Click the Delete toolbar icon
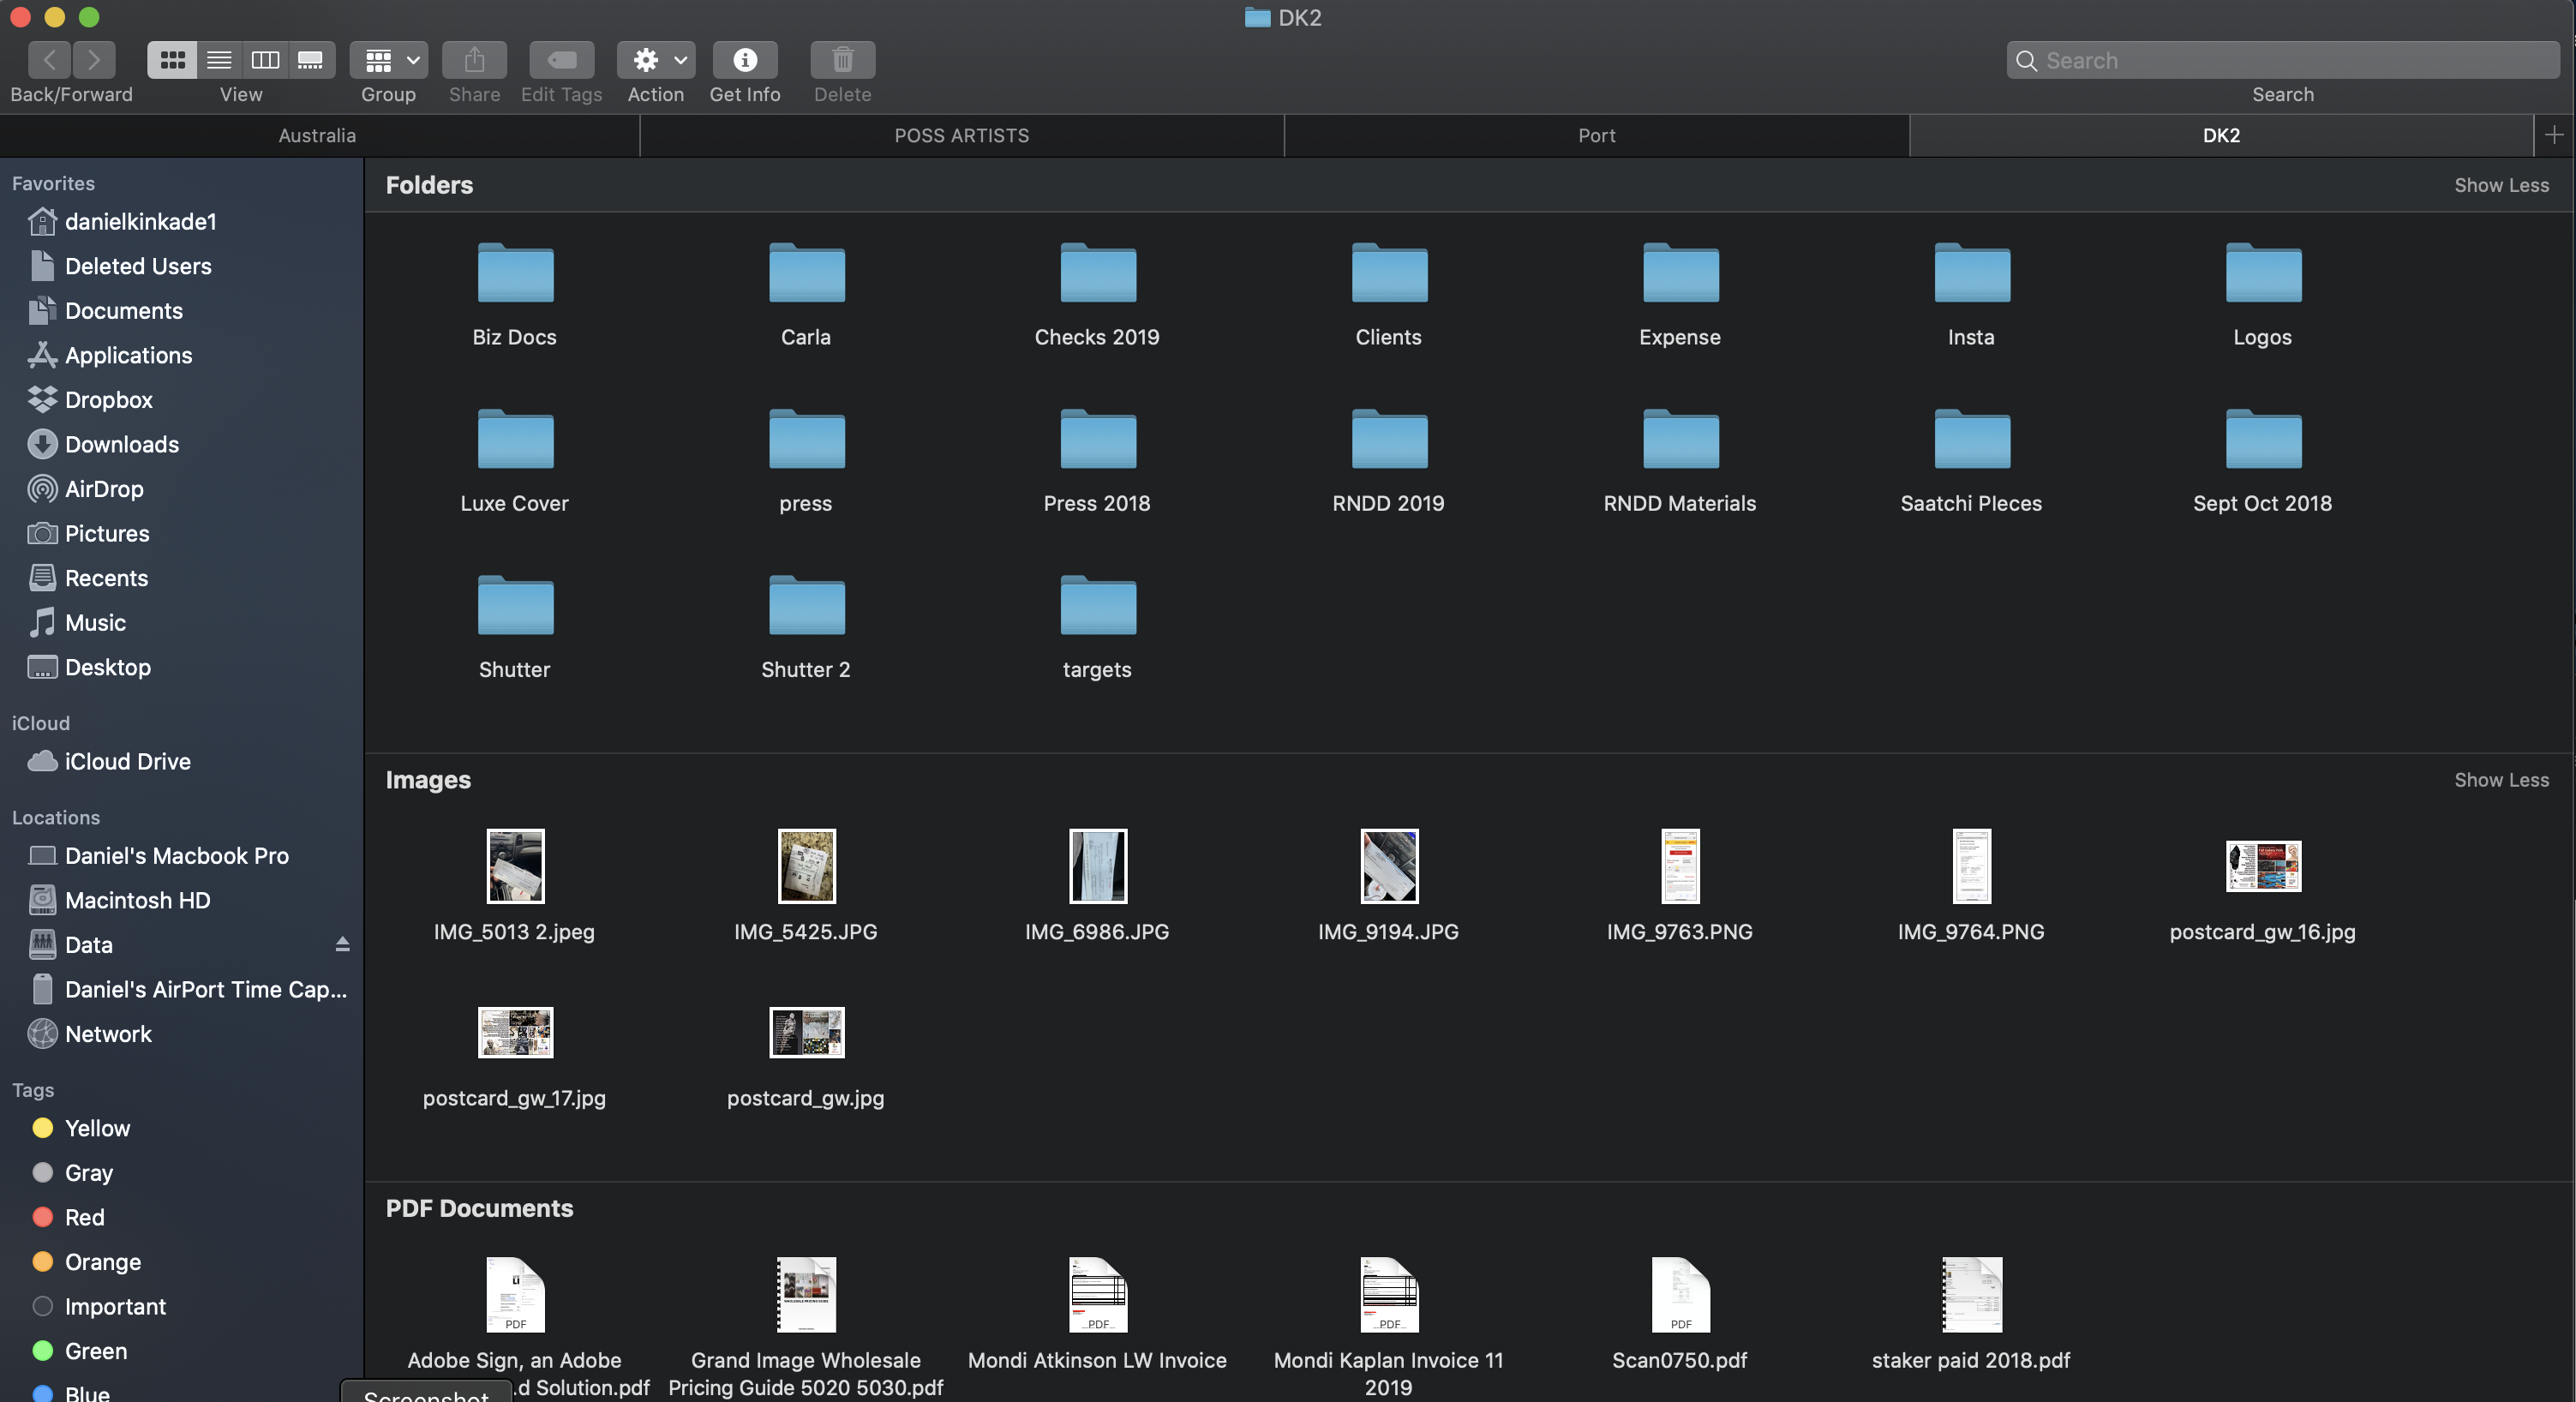Screen dimensions: 2576x1402 coord(841,60)
